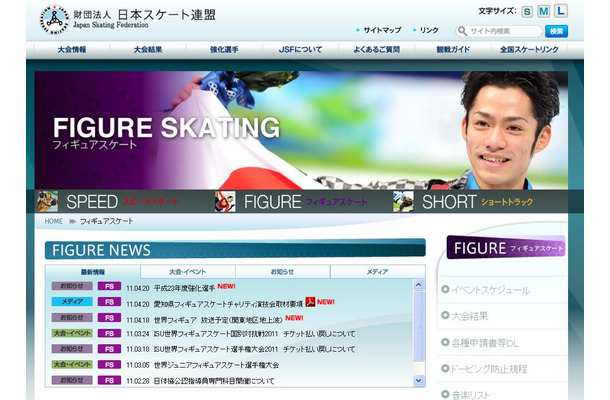This screenshot has height=400, width=610.
Task: Switch to the メディア news tab
Action: [x=377, y=272]
